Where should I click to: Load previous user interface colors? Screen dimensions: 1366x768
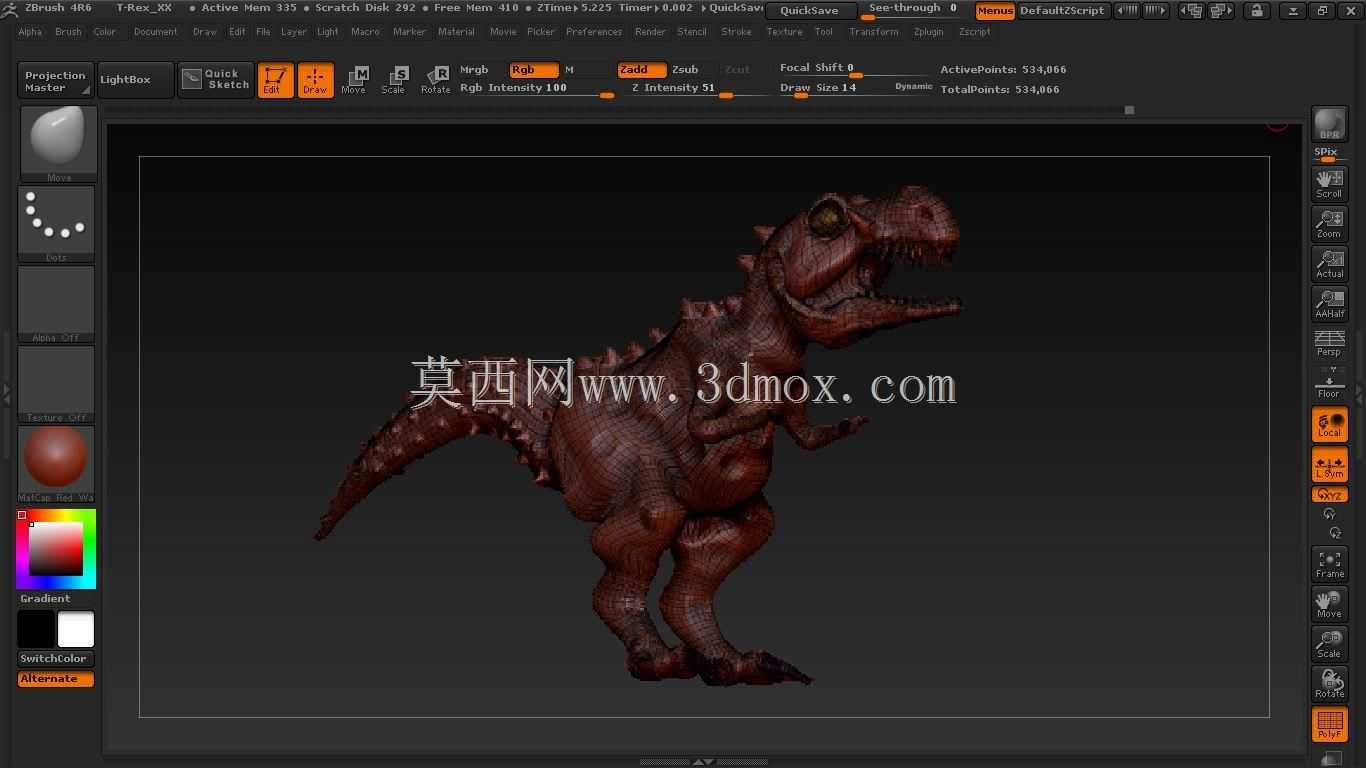(1126, 11)
